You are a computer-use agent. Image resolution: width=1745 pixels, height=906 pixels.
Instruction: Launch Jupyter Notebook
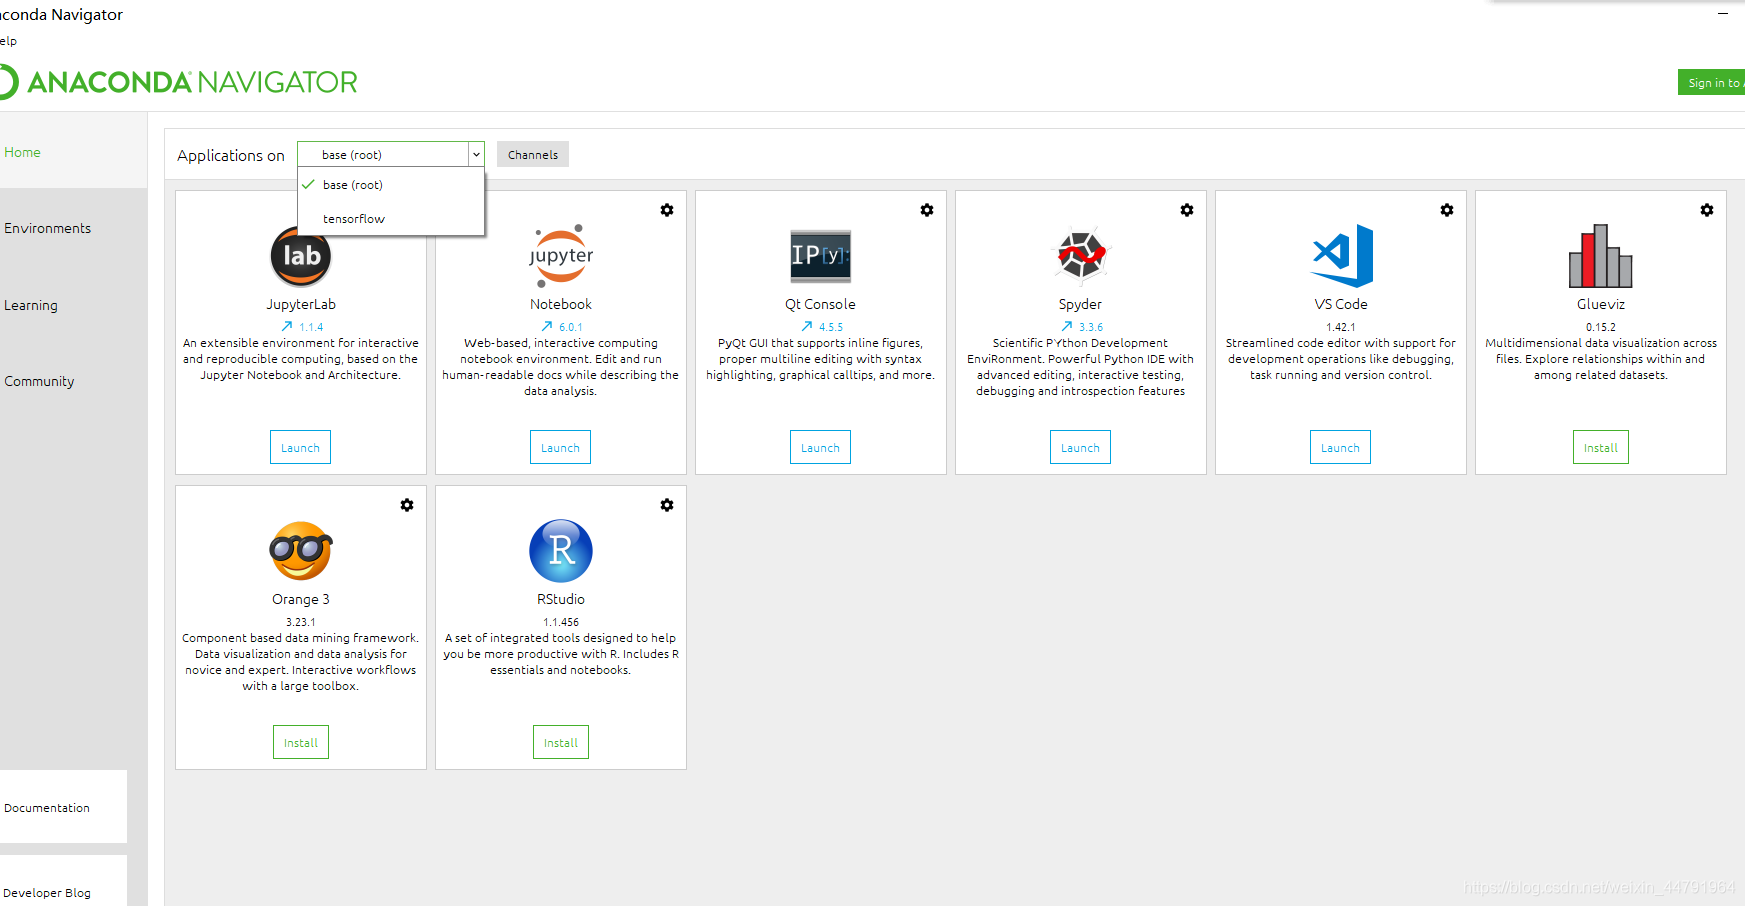tap(560, 447)
